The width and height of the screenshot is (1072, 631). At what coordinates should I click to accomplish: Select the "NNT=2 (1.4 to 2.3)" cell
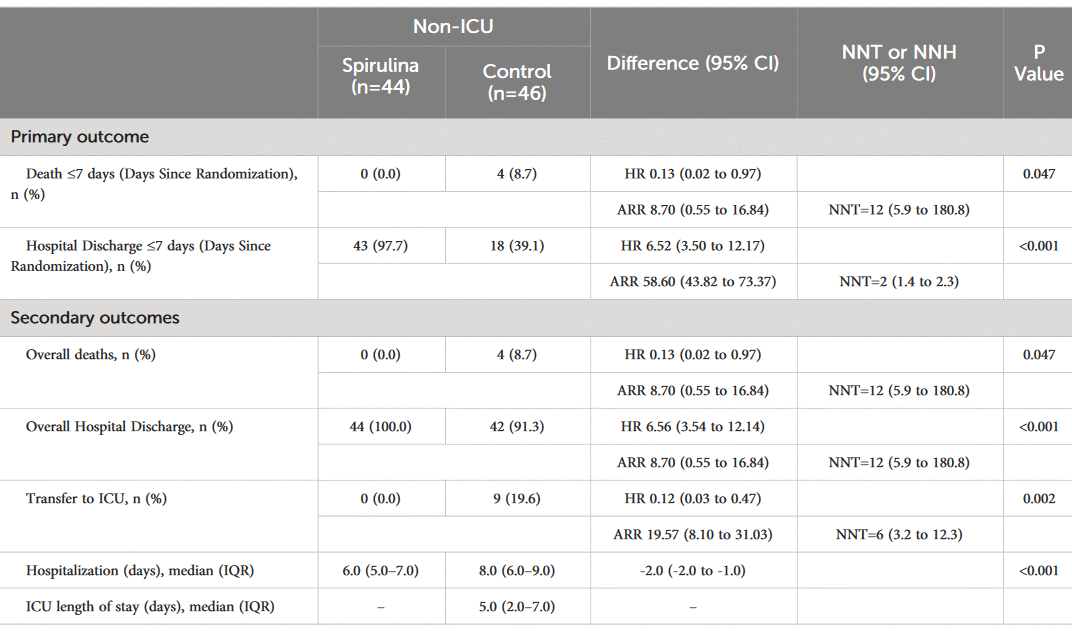click(899, 282)
